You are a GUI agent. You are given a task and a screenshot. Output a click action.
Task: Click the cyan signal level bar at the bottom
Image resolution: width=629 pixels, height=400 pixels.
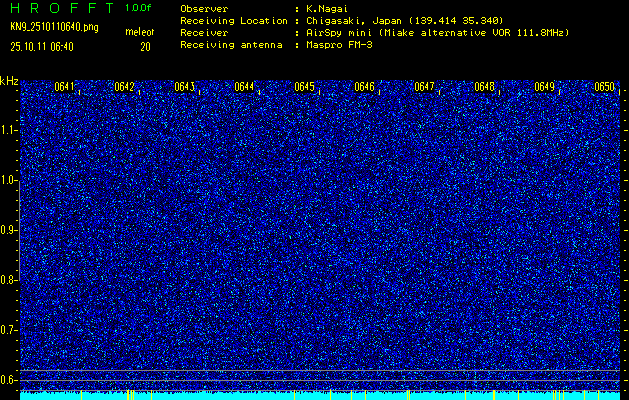coord(320,396)
